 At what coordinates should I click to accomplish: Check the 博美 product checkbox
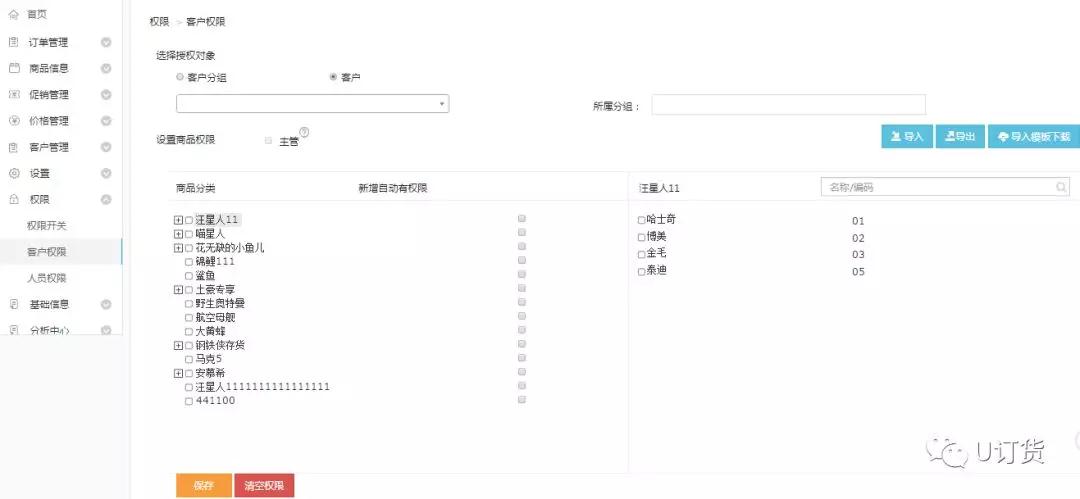[641, 238]
